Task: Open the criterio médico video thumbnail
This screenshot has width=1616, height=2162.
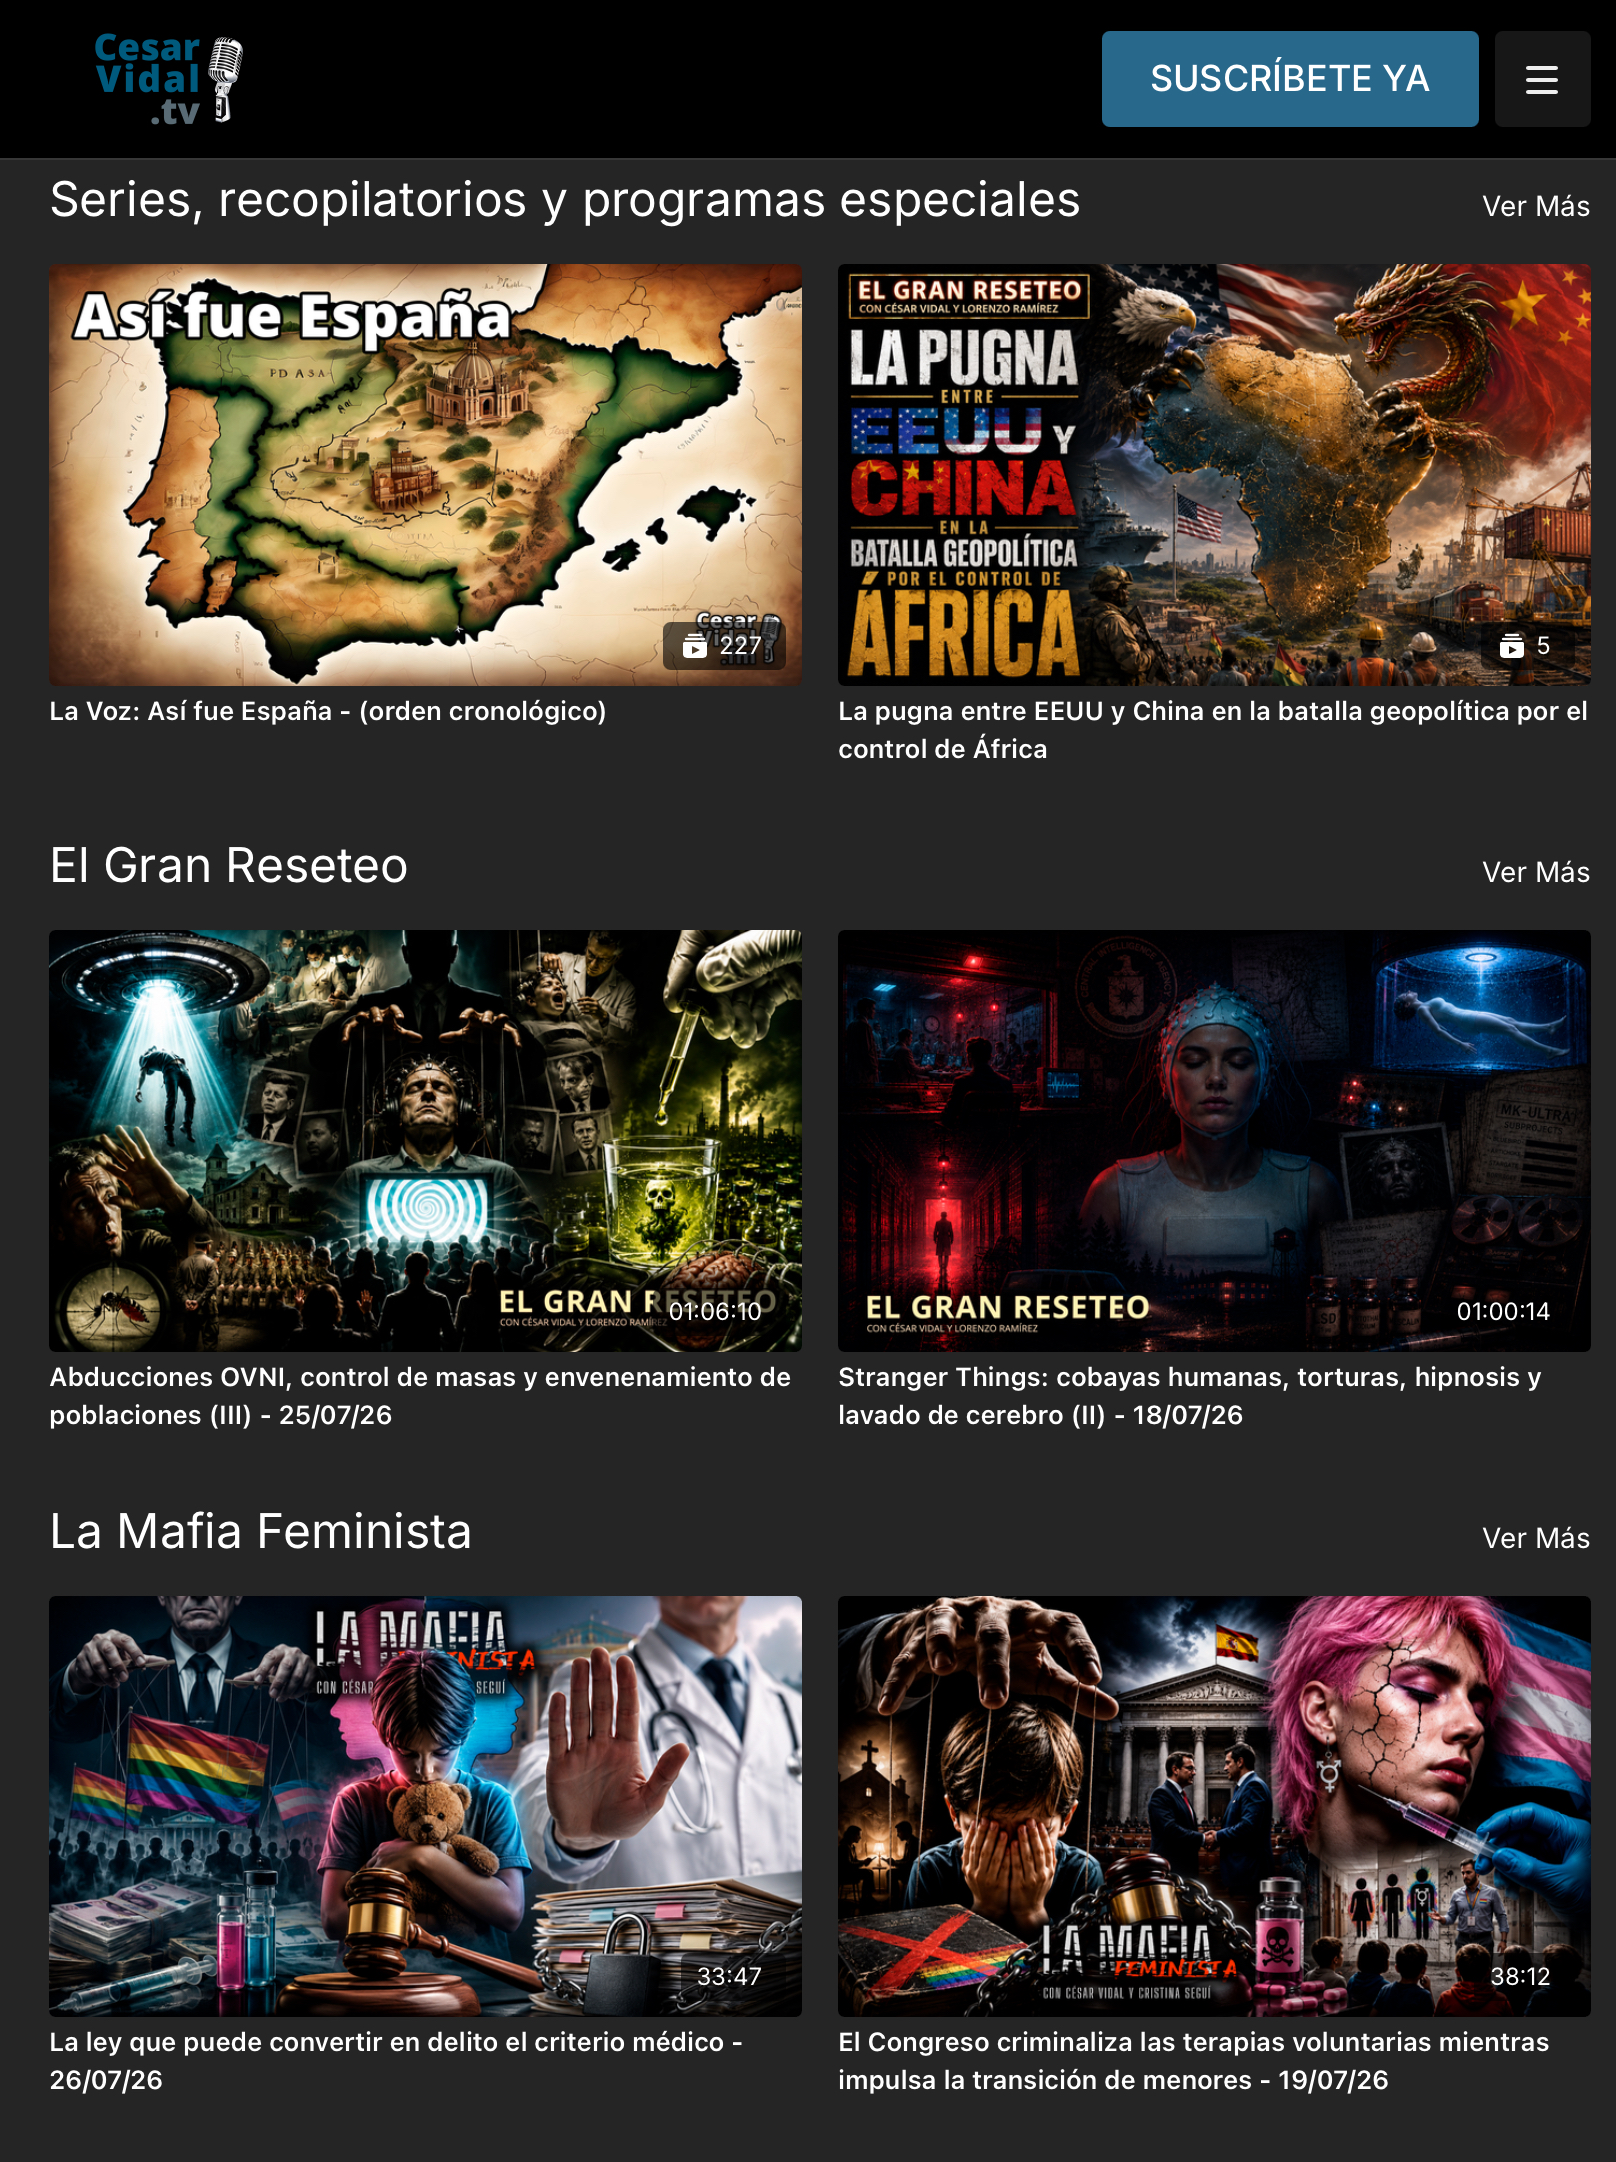Action: click(426, 1806)
